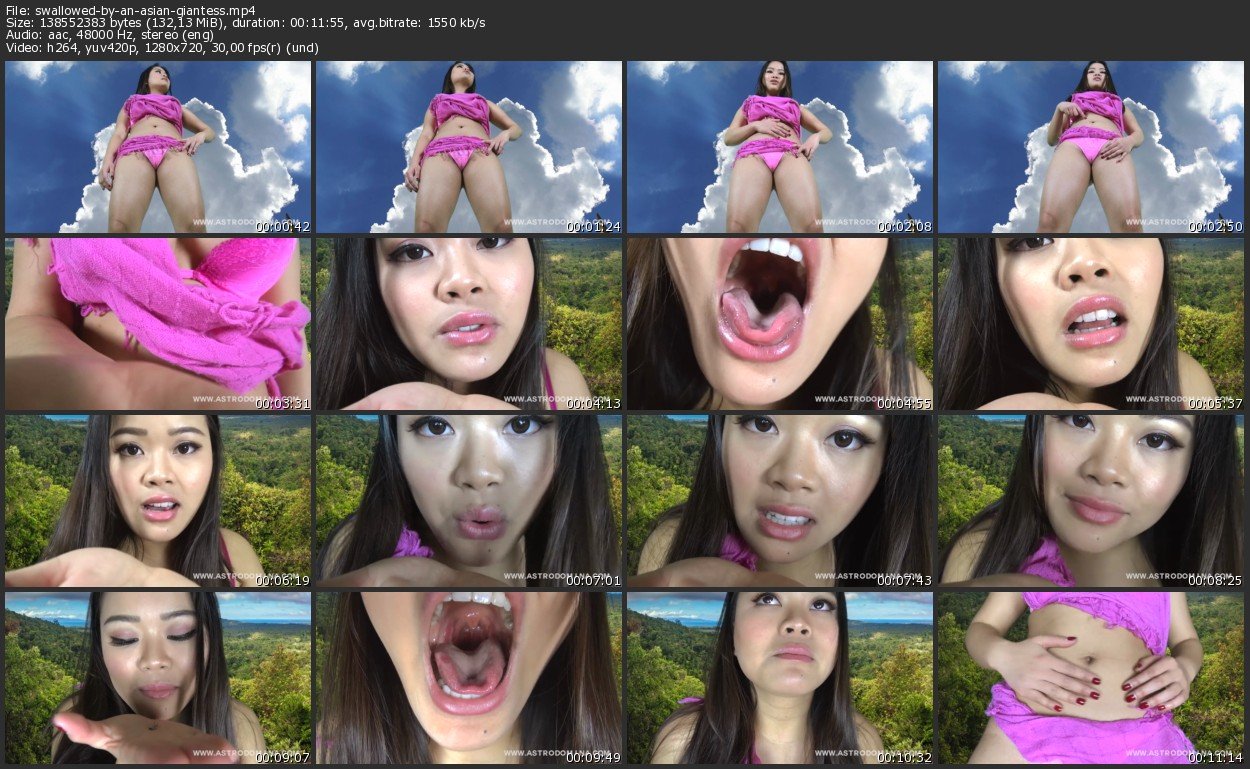Open the thumbnail marked 00:02:08
Screen dimensions: 1250x769
pyautogui.click(x=780, y=147)
